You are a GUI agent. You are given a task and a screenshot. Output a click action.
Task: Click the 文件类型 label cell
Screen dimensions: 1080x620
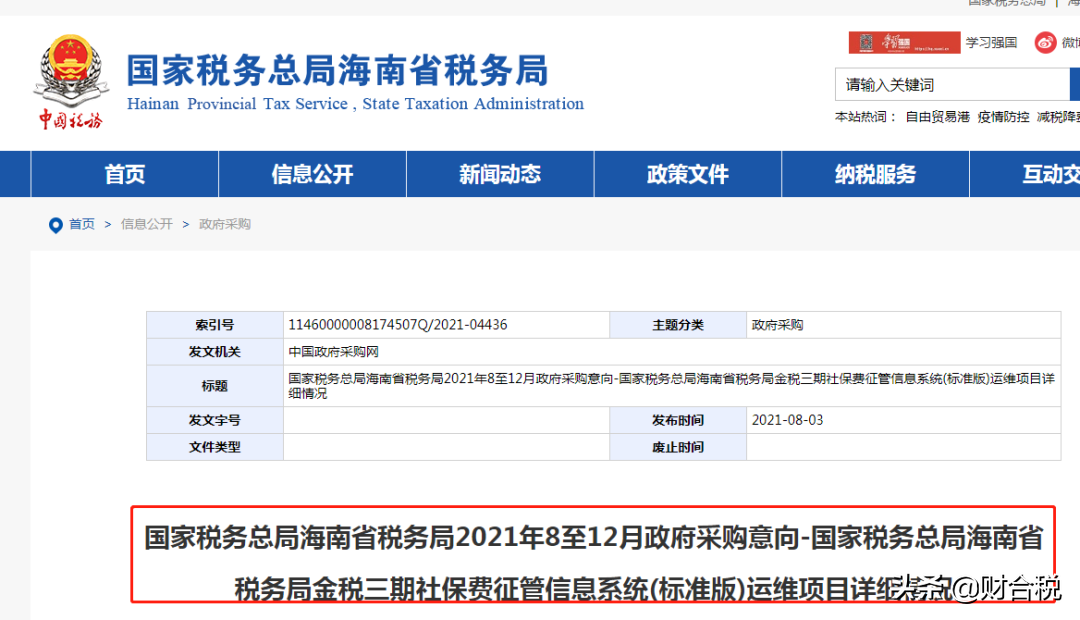215,447
